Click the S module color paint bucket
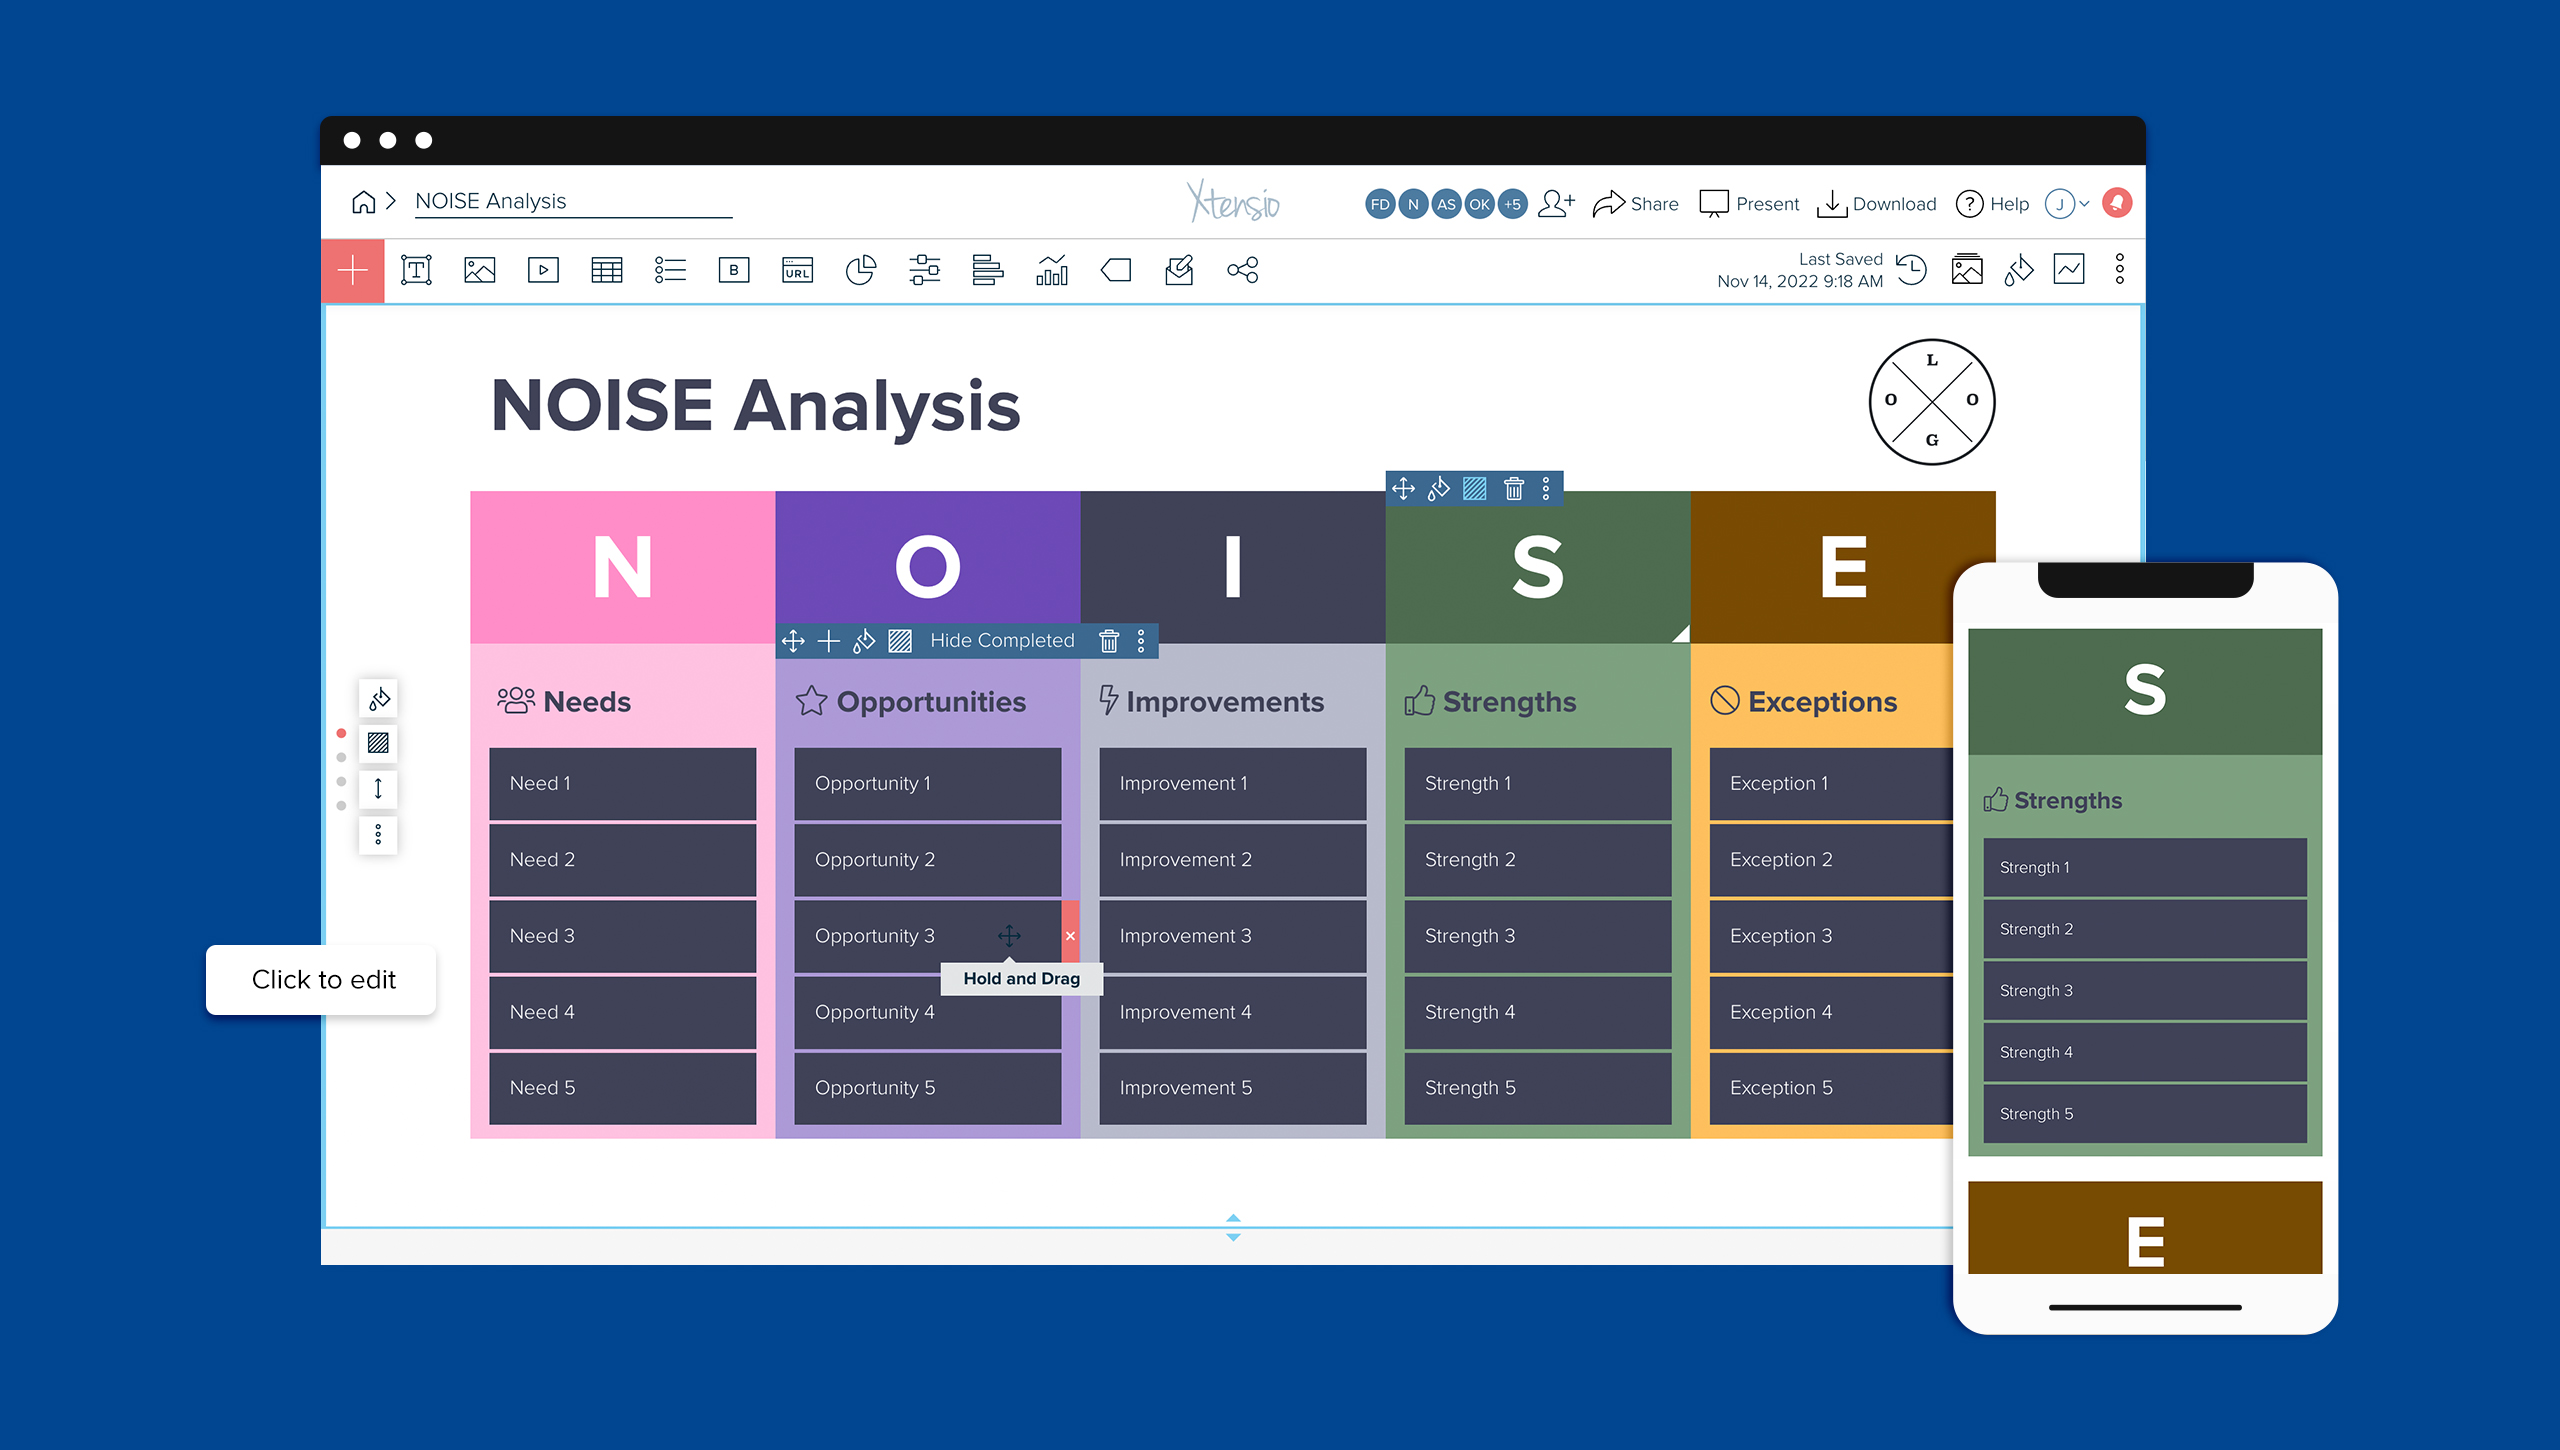The image size is (2560, 1450). tap(1439, 488)
